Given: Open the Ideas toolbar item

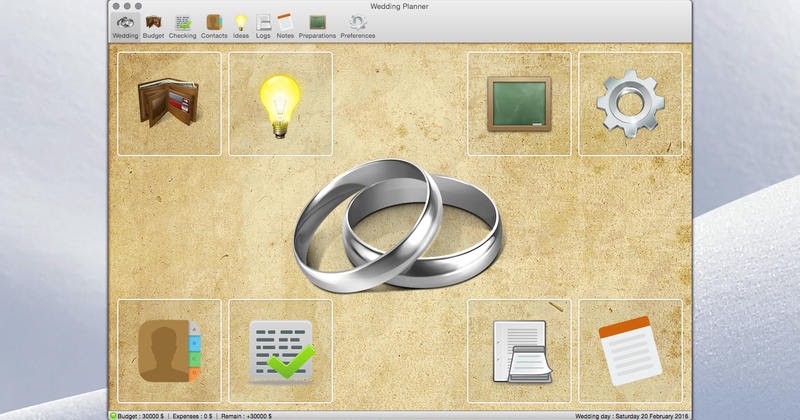Looking at the screenshot, I should pos(241,27).
